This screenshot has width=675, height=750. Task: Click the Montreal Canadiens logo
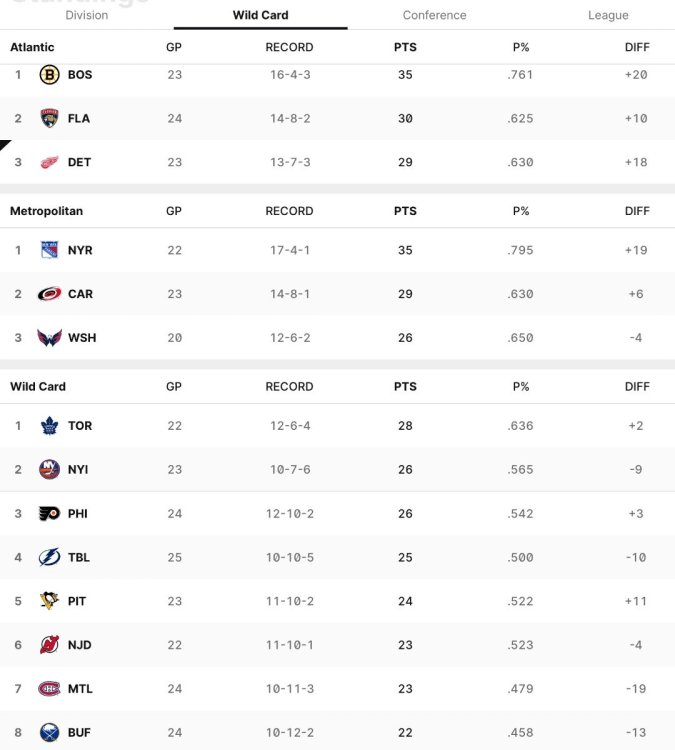click(49, 689)
